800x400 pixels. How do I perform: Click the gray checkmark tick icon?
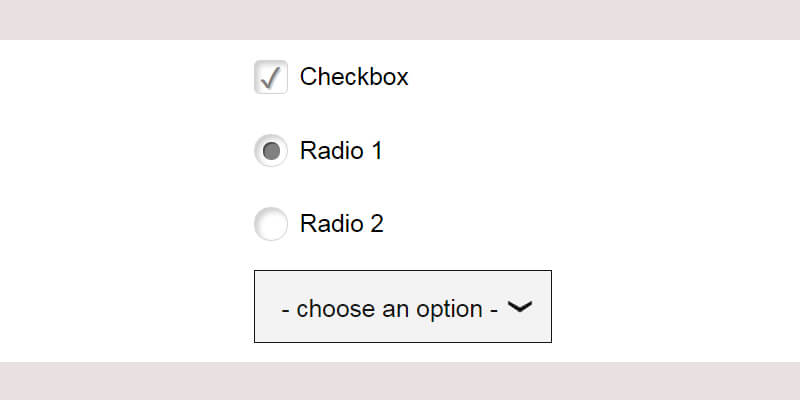[x=271, y=77]
